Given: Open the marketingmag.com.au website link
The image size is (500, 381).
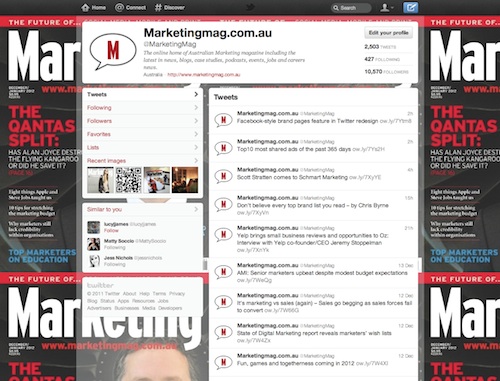Looking at the screenshot, I should pyautogui.click(x=204, y=75).
